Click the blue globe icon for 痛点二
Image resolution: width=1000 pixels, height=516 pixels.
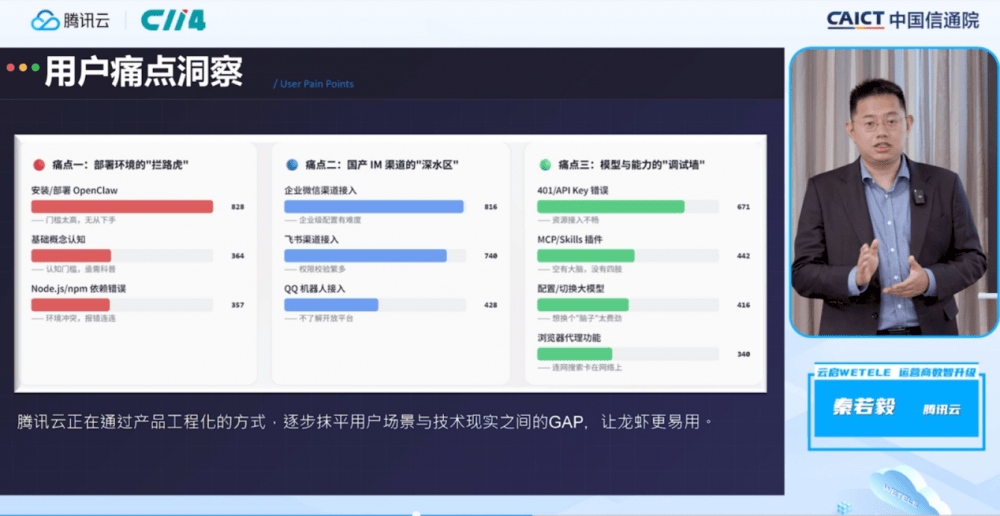coord(292,165)
